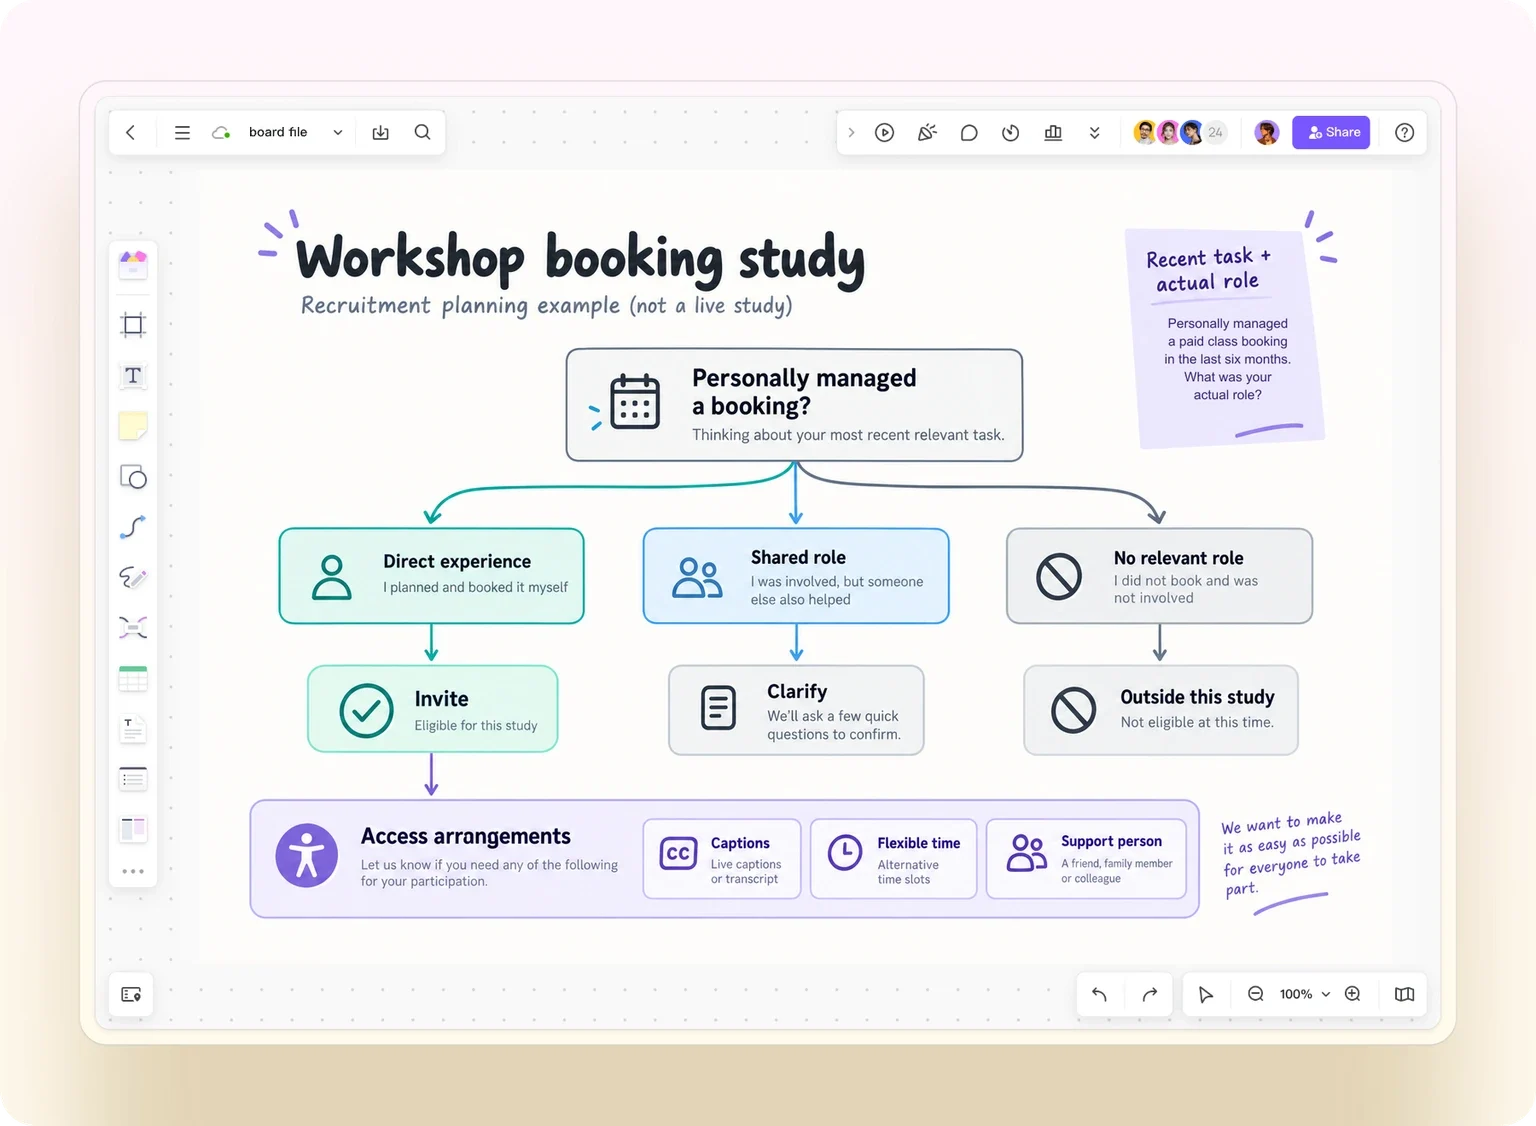
Task: Select the No relevant role card
Action: 1159,576
